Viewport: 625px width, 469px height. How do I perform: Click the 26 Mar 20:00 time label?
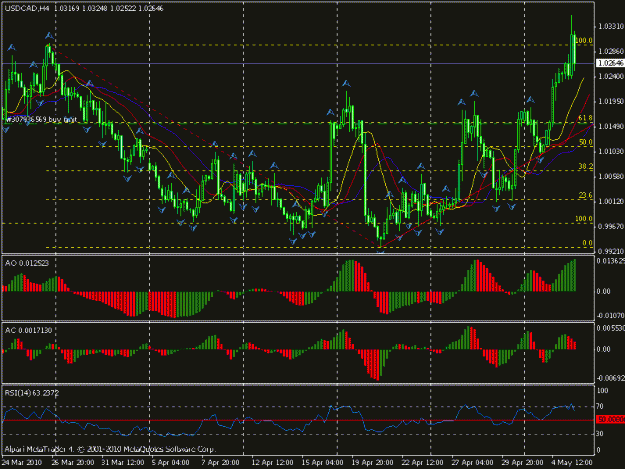pos(73,463)
